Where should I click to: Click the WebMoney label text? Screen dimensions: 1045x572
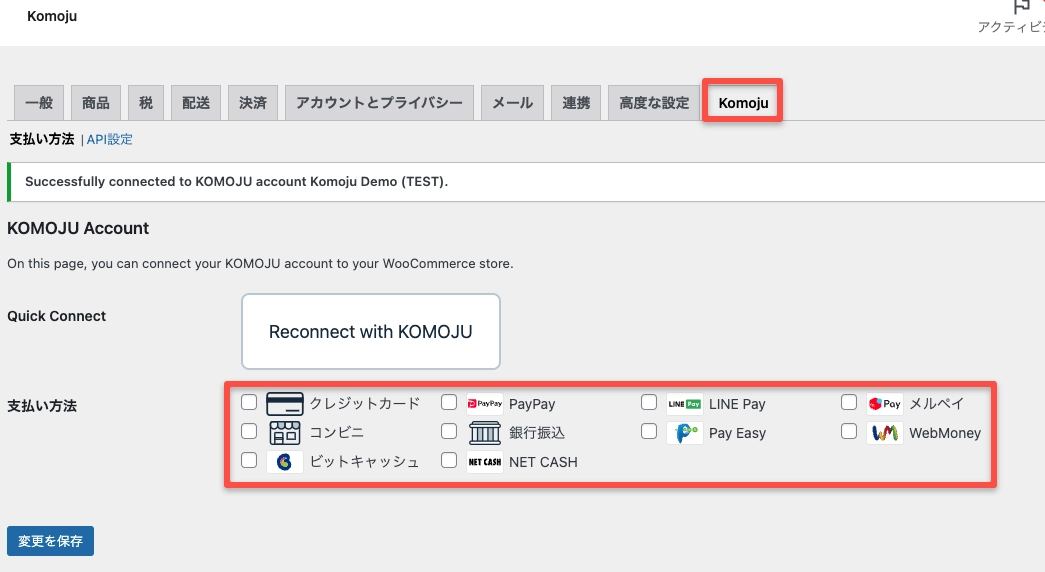pyautogui.click(x=945, y=433)
